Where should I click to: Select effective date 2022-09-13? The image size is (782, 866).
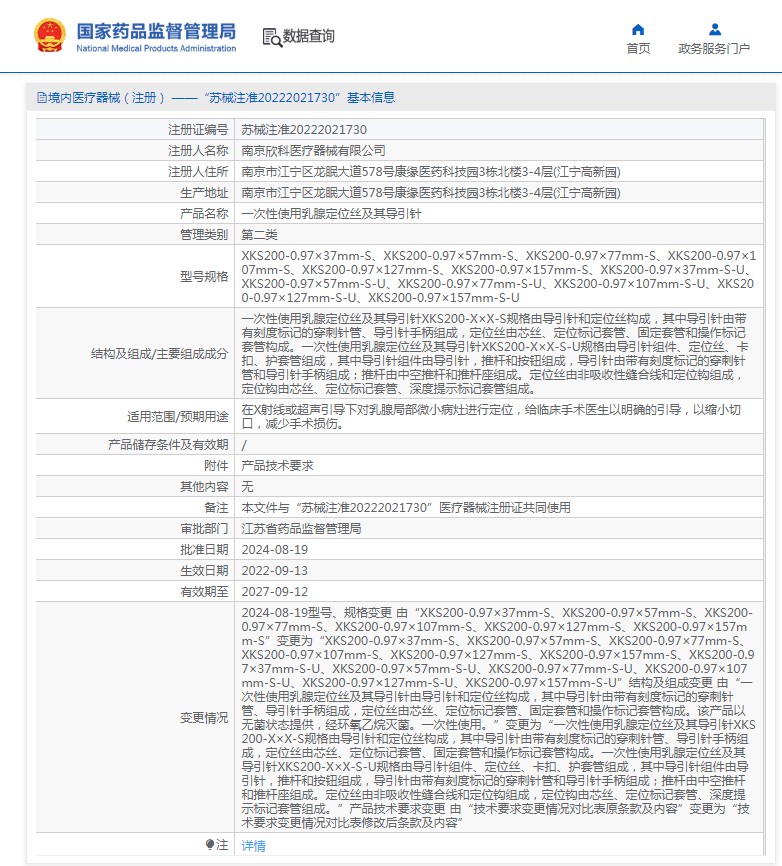pos(274,571)
